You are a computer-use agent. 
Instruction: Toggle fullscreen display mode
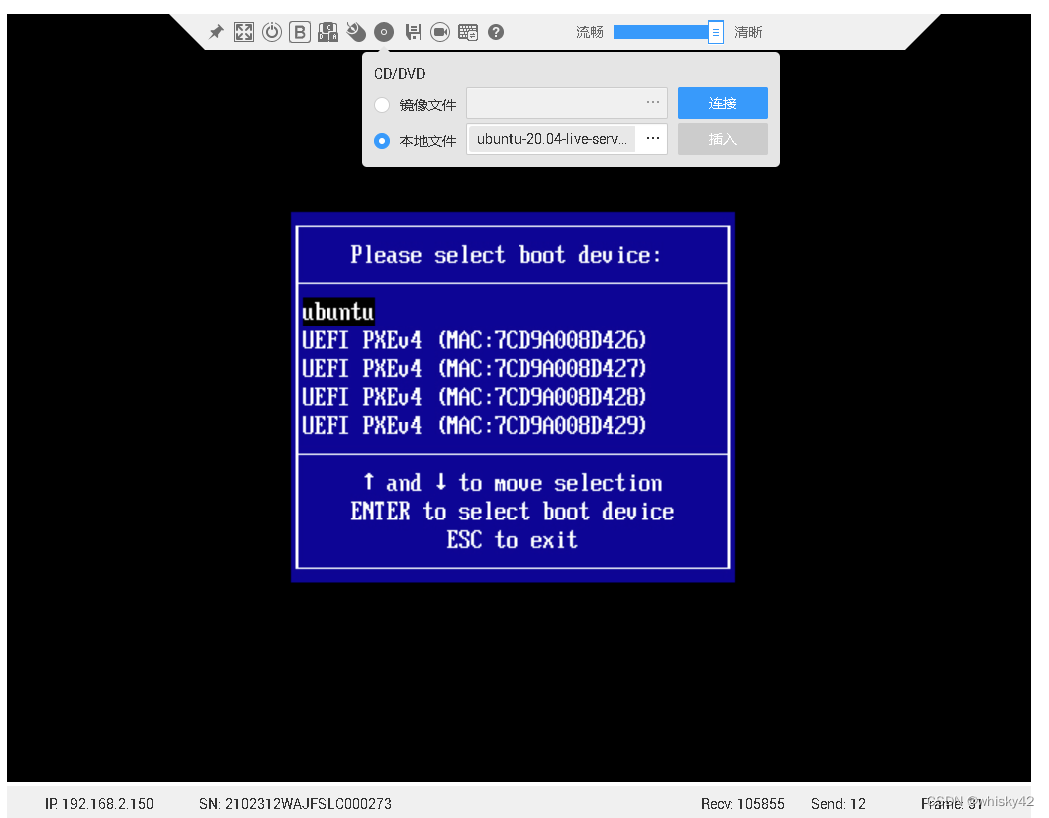click(244, 31)
